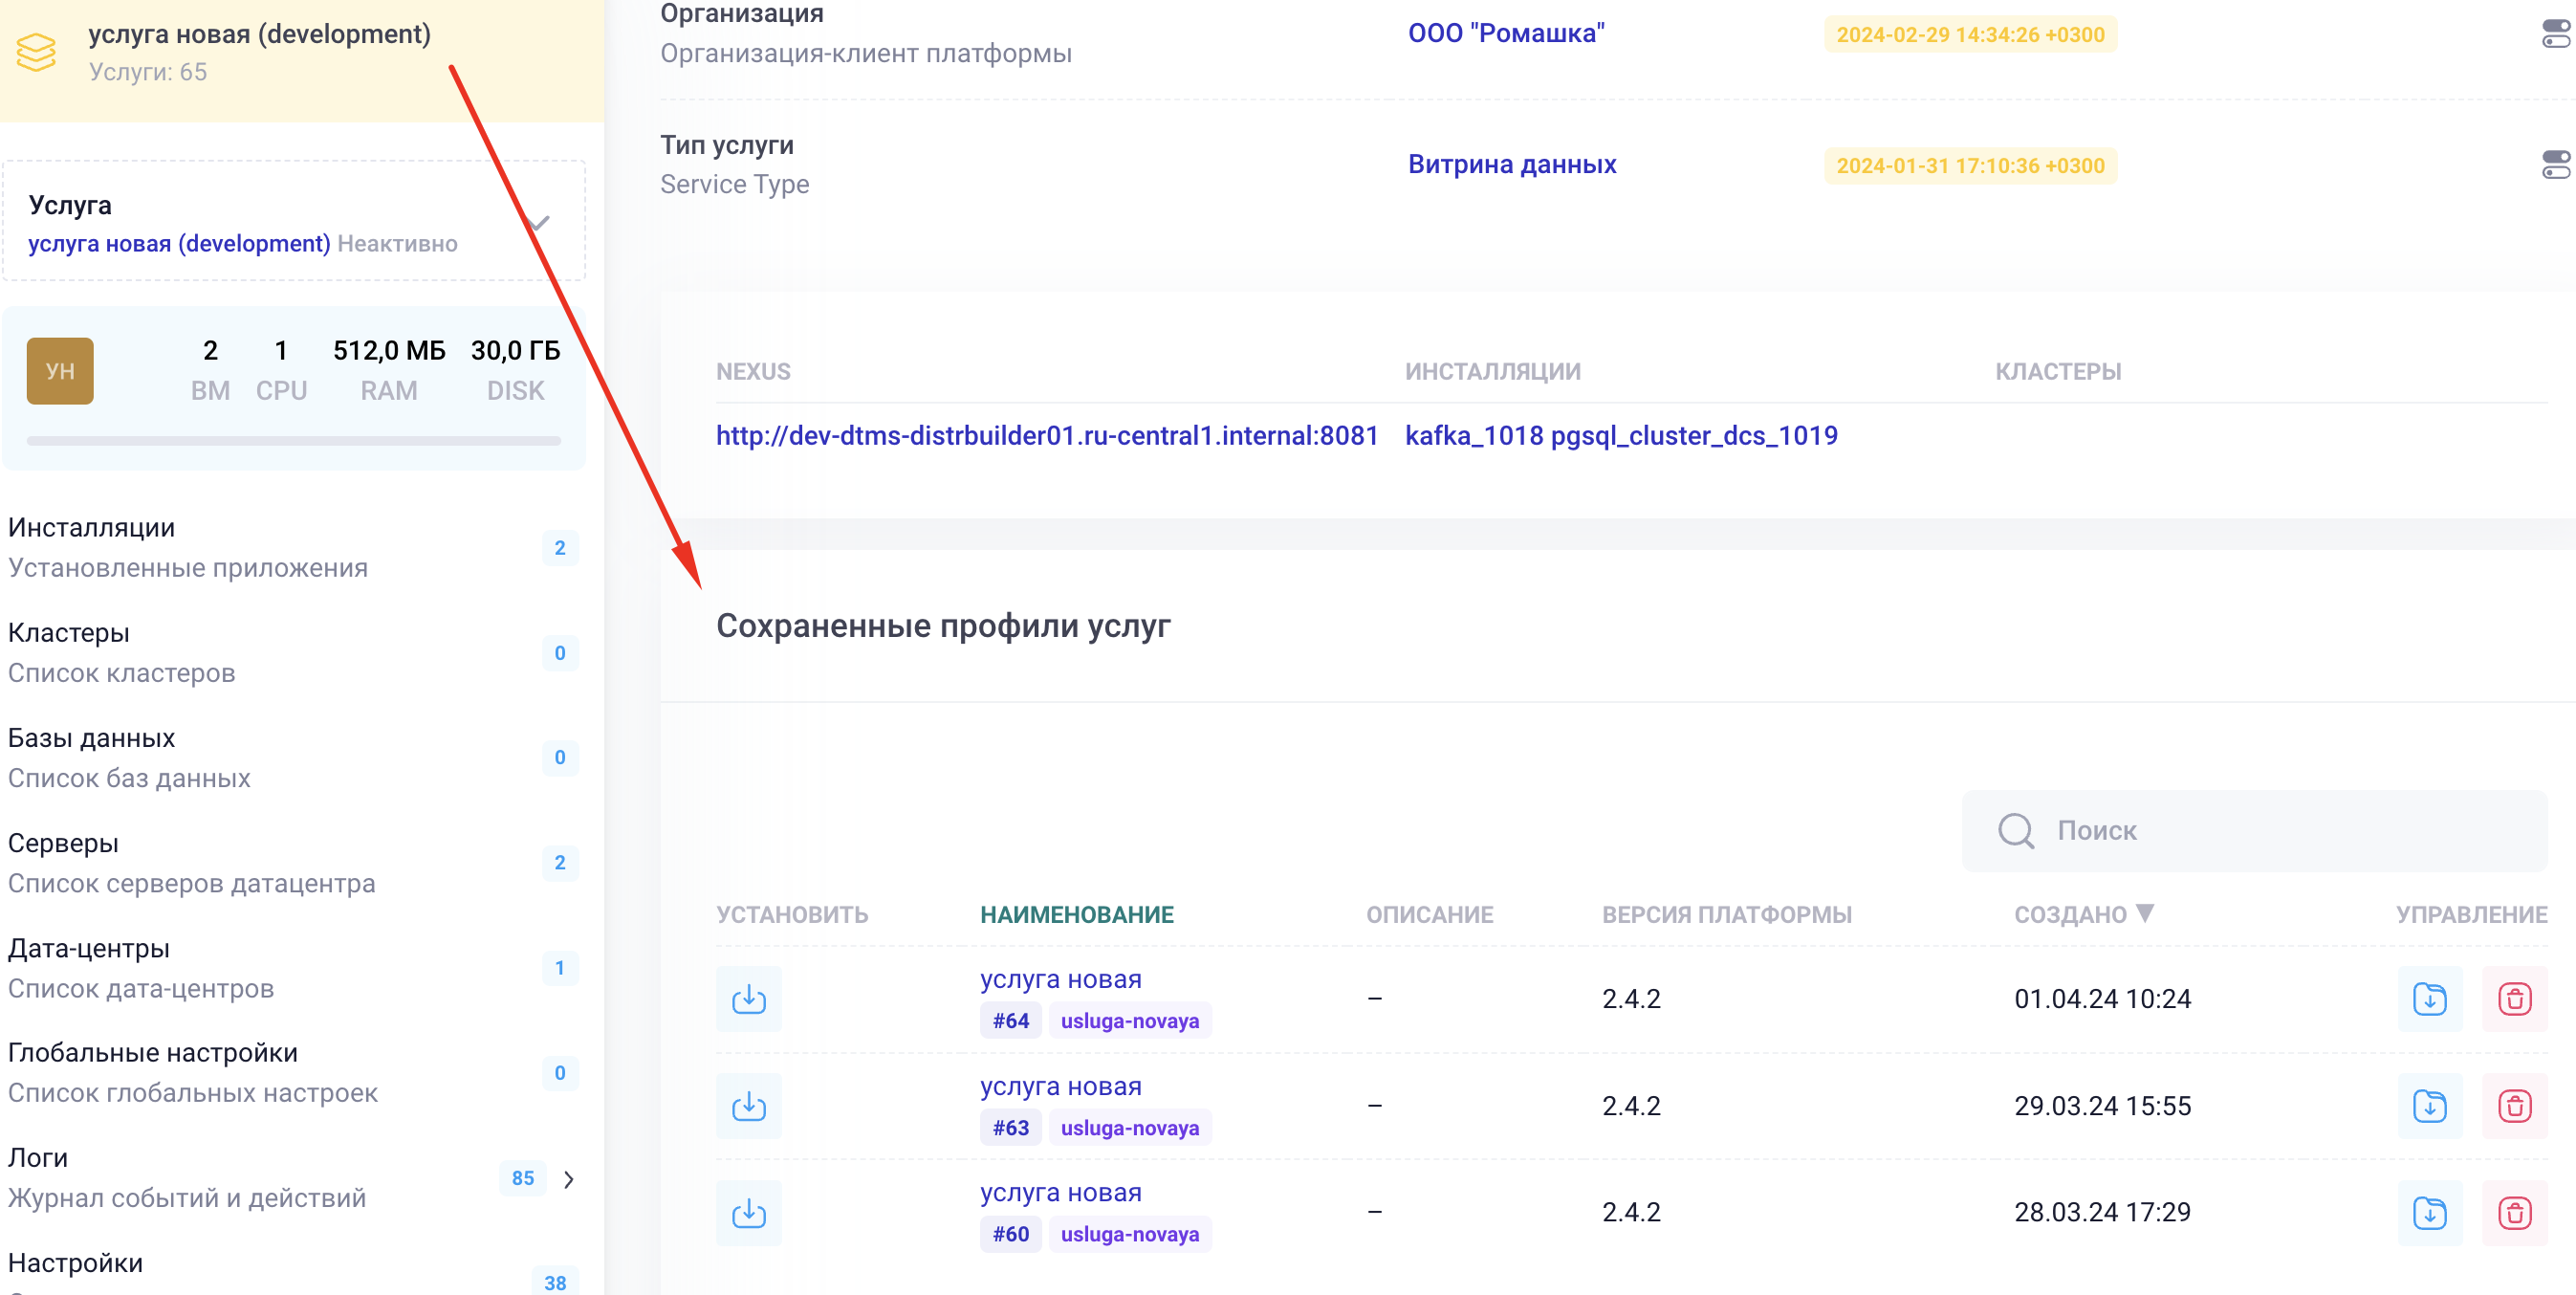Open the Инсталляции section in the sidebar
Viewport: 2576px width, 1295px height.
[90, 527]
